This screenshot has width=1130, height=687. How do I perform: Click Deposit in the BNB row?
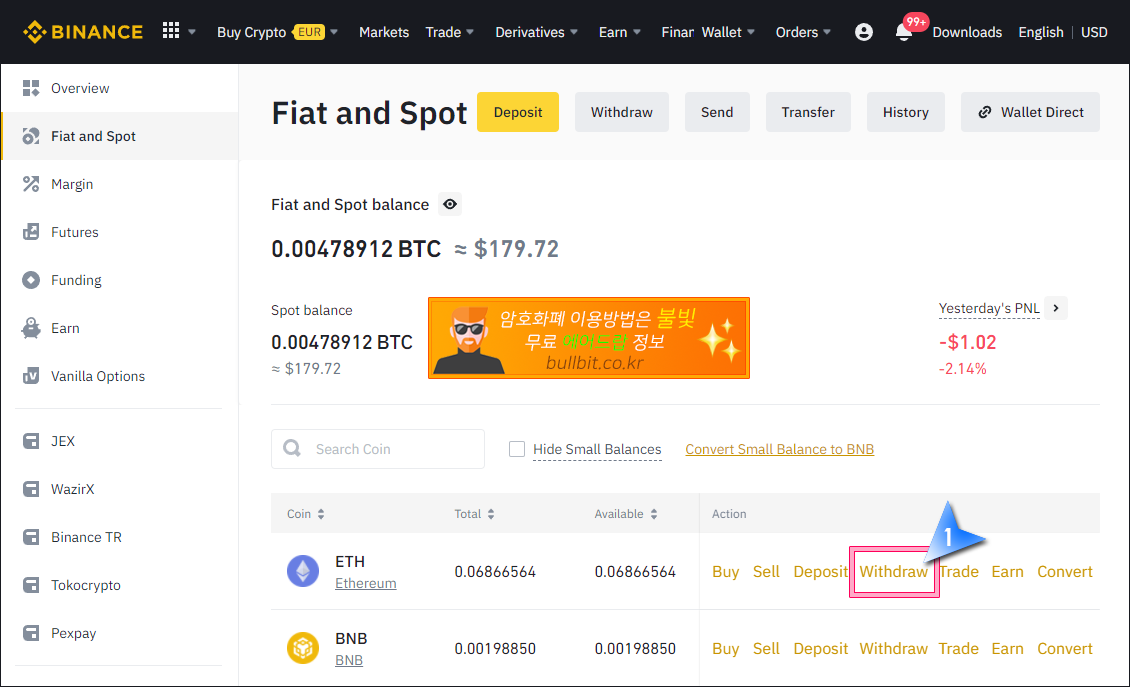[820, 648]
